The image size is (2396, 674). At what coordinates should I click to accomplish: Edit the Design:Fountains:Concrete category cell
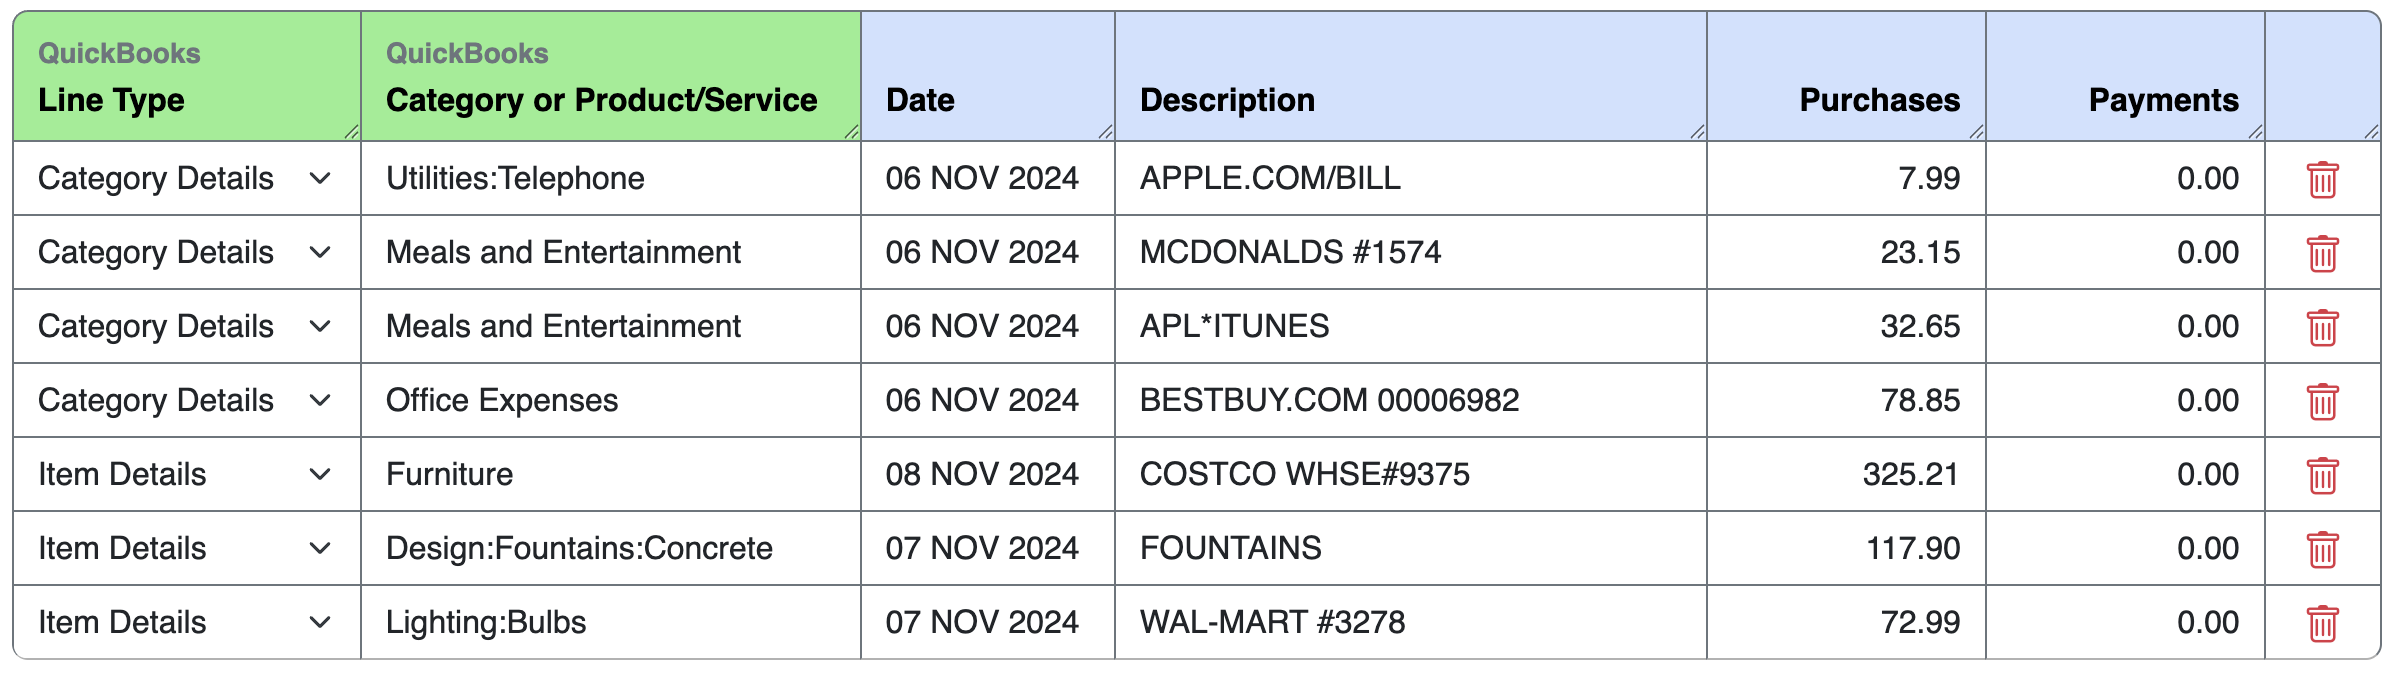click(611, 548)
